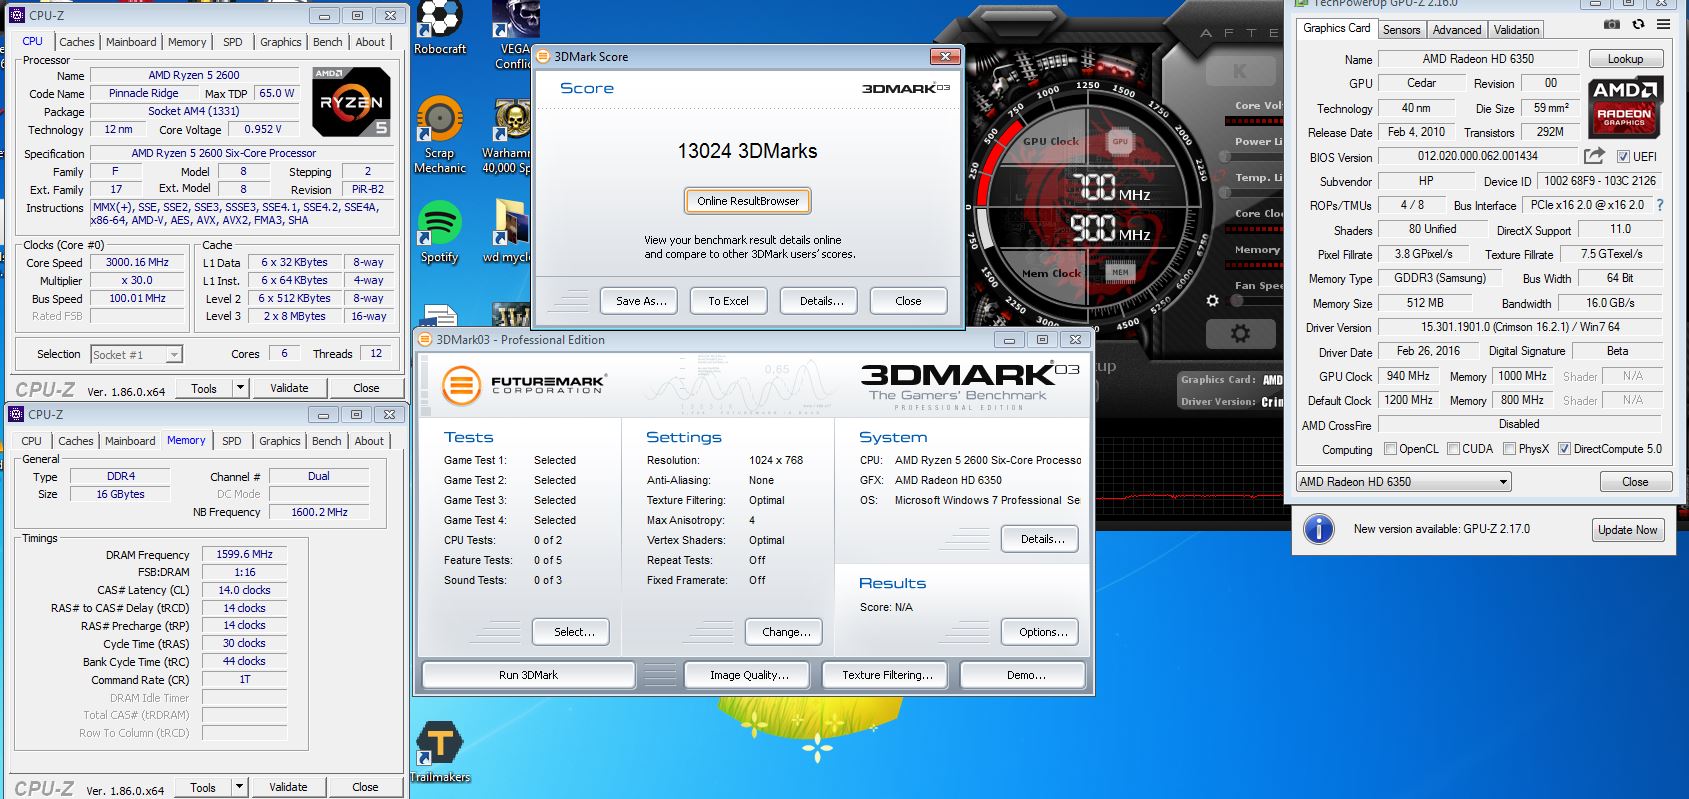The width and height of the screenshot is (1689, 799).
Task: Click the Lookup button in GPU-Z
Action: pyautogui.click(x=1625, y=59)
